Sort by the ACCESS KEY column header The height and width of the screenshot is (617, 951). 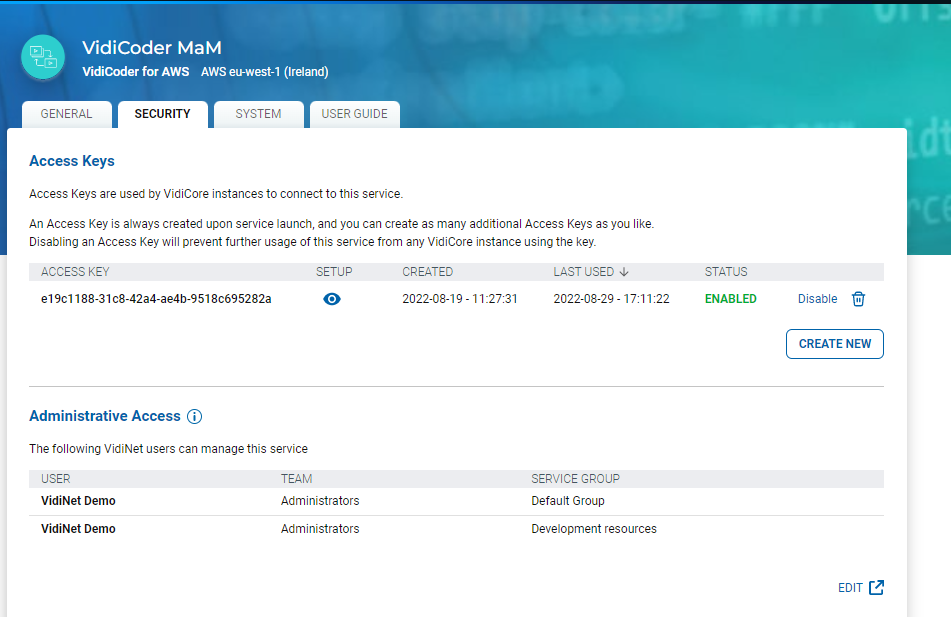click(x=75, y=272)
